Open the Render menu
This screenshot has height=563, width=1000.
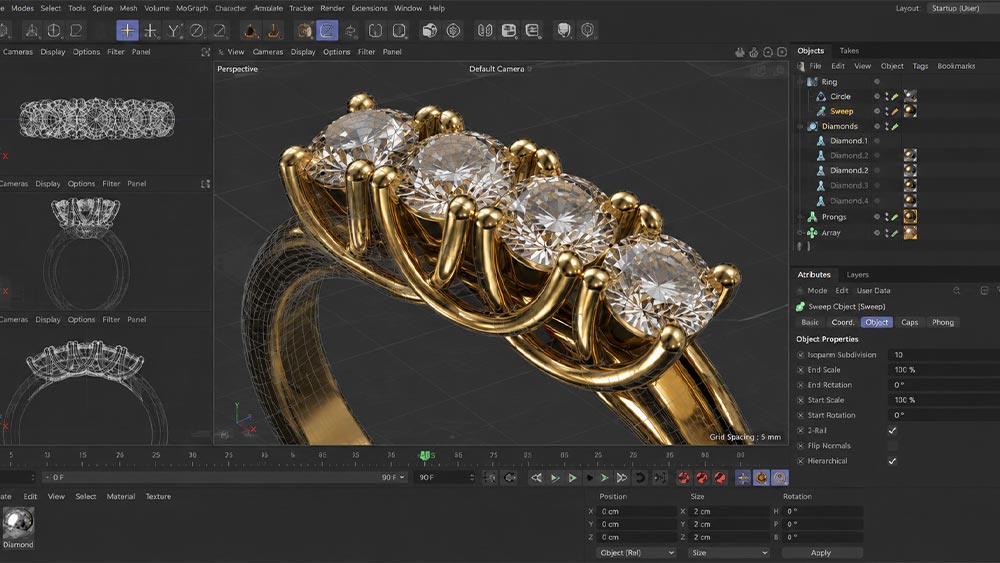[332, 8]
